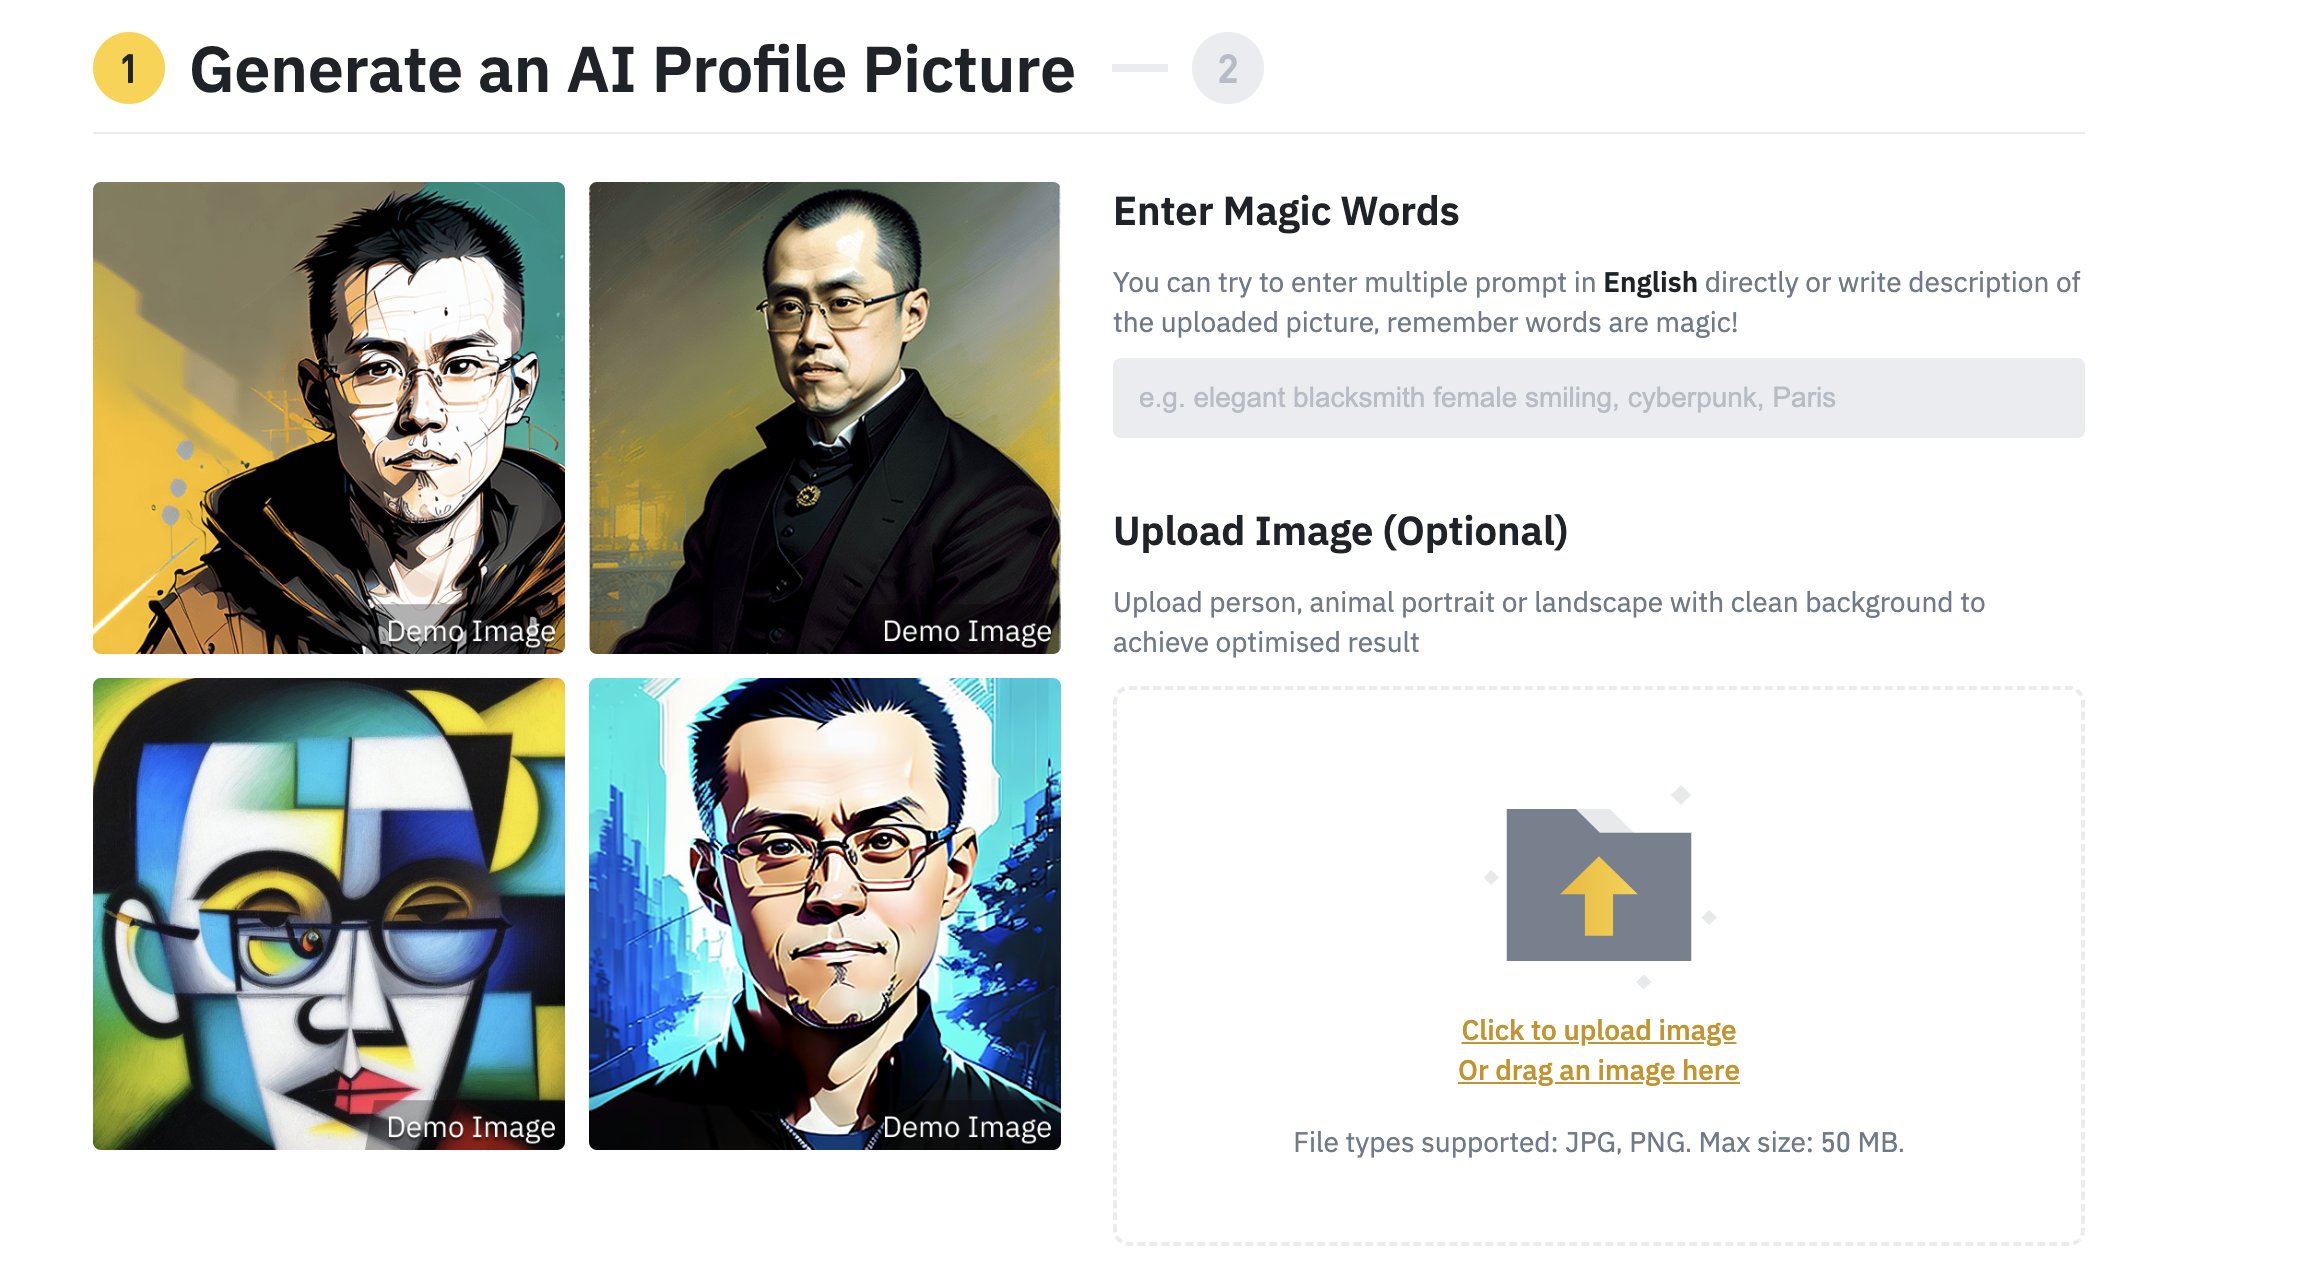This screenshot has height=1270, width=2314.
Task: Click the Enter Magic Words prompt field
Action: point(1598,398)
